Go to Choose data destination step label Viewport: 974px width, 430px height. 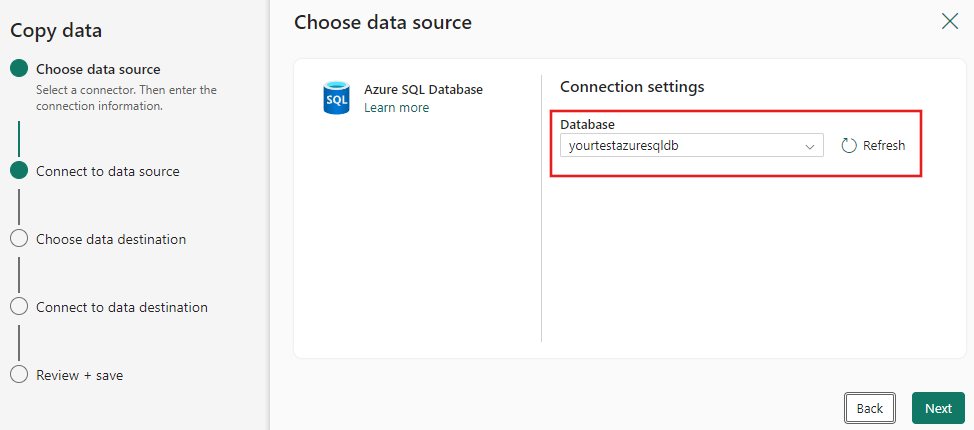[x=111, y=239]
